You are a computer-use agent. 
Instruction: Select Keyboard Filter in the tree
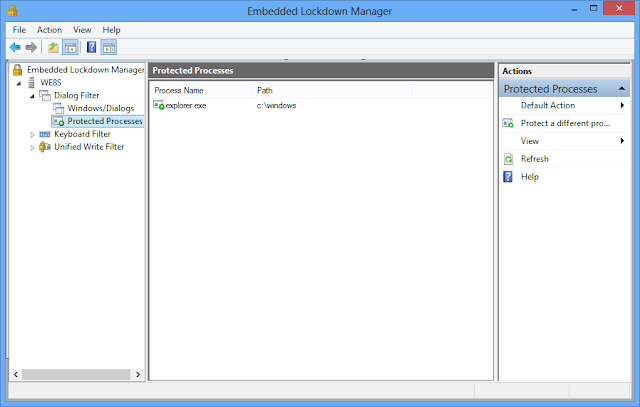82,134
